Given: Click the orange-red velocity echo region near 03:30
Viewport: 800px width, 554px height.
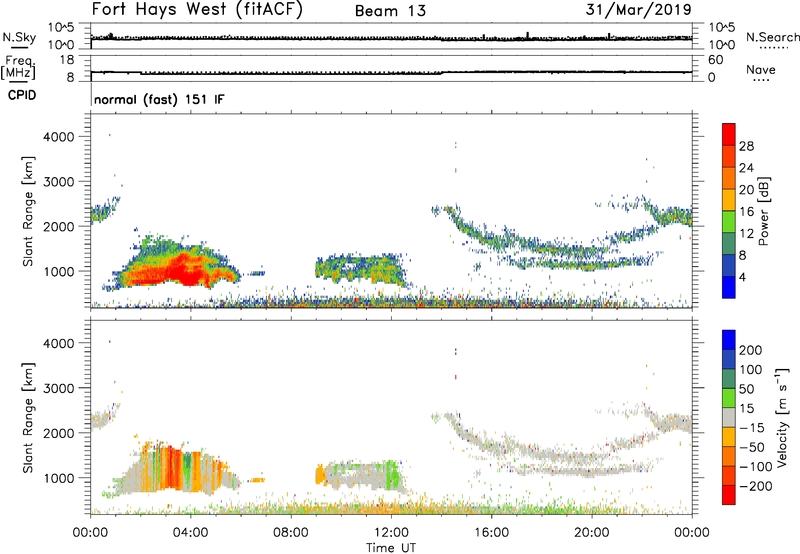Looking at the screenshot, I should [171, 467].
